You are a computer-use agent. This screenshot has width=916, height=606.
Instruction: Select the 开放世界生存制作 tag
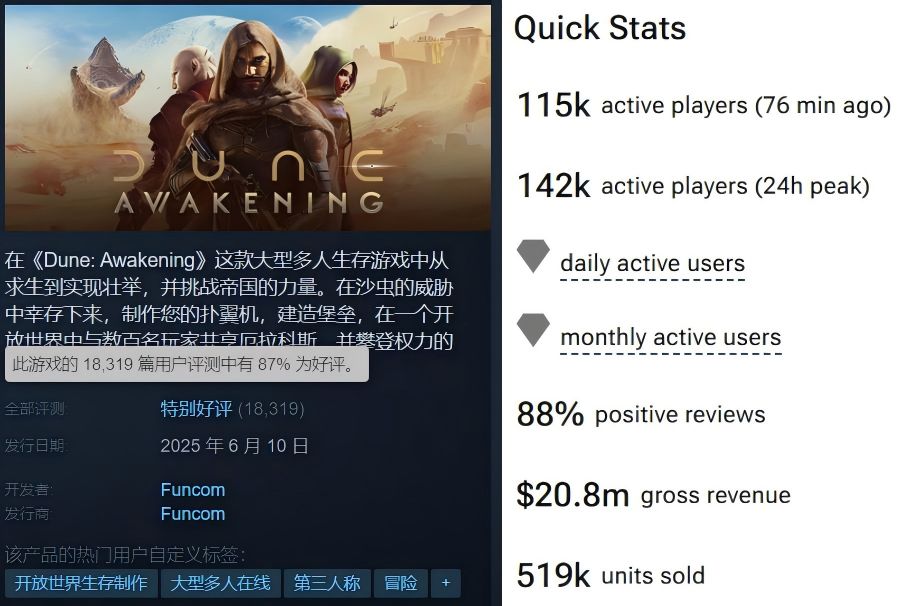click(x=81, y=583)
